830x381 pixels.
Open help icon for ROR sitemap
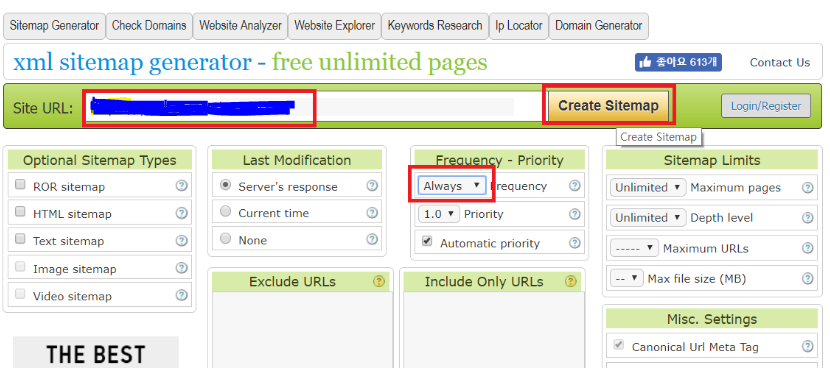[182, 186]
